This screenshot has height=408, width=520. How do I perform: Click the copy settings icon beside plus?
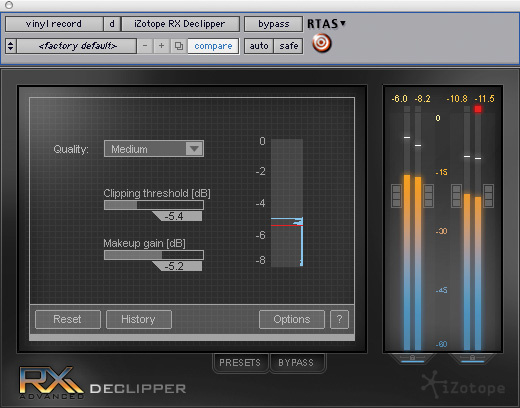tap(179, 46)
